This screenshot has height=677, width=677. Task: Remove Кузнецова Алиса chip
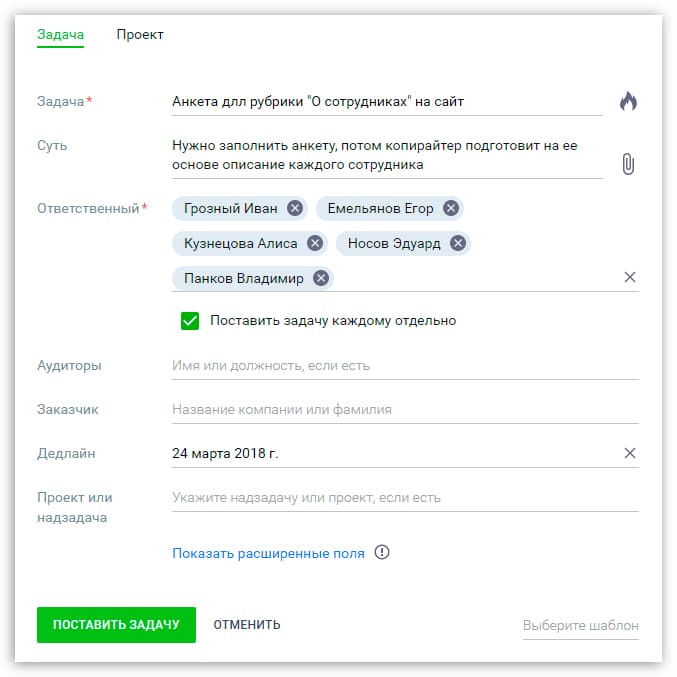pyautogui.click(x=314, y=243)
